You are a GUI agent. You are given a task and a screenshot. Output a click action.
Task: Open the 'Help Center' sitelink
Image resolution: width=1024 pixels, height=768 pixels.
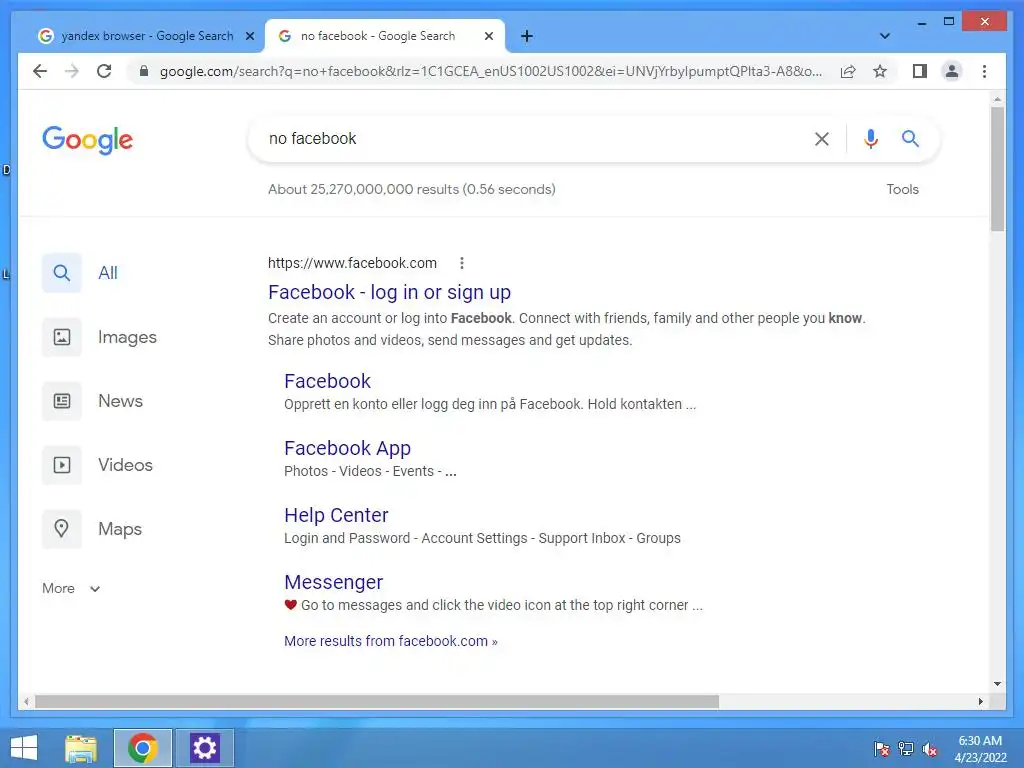coord(336,515)
